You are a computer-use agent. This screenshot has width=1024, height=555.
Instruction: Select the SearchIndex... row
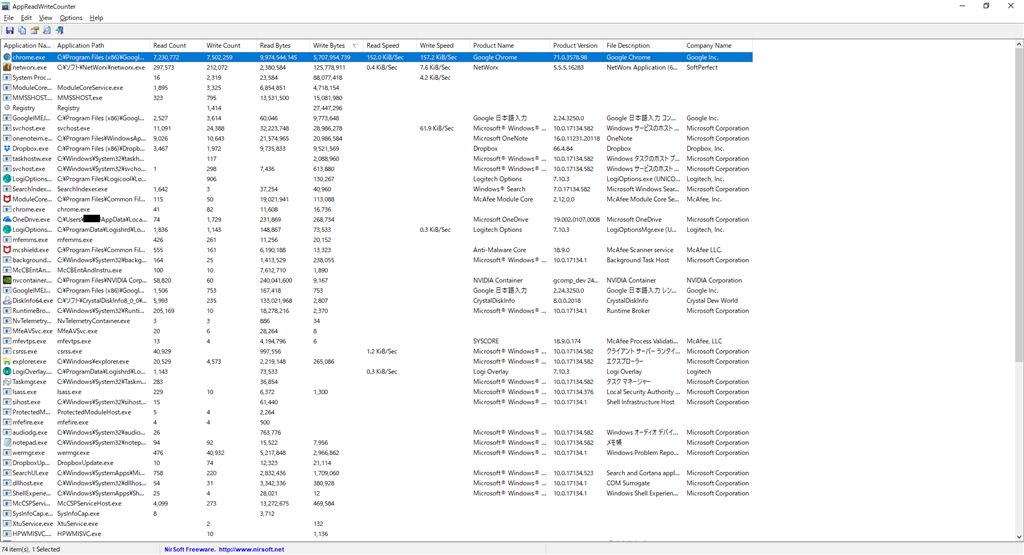[x=377, y=189]
